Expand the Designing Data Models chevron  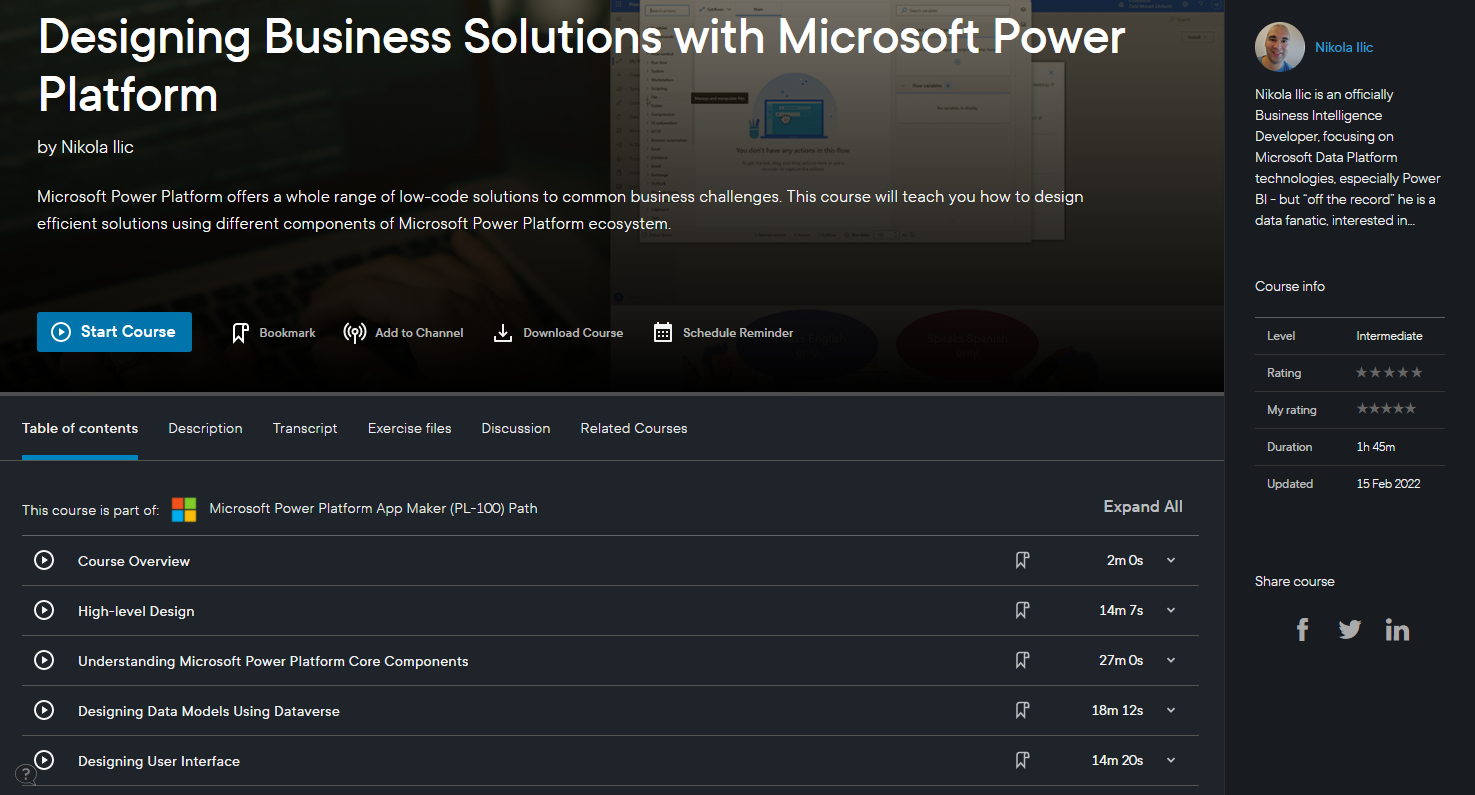pos(1171,710)
